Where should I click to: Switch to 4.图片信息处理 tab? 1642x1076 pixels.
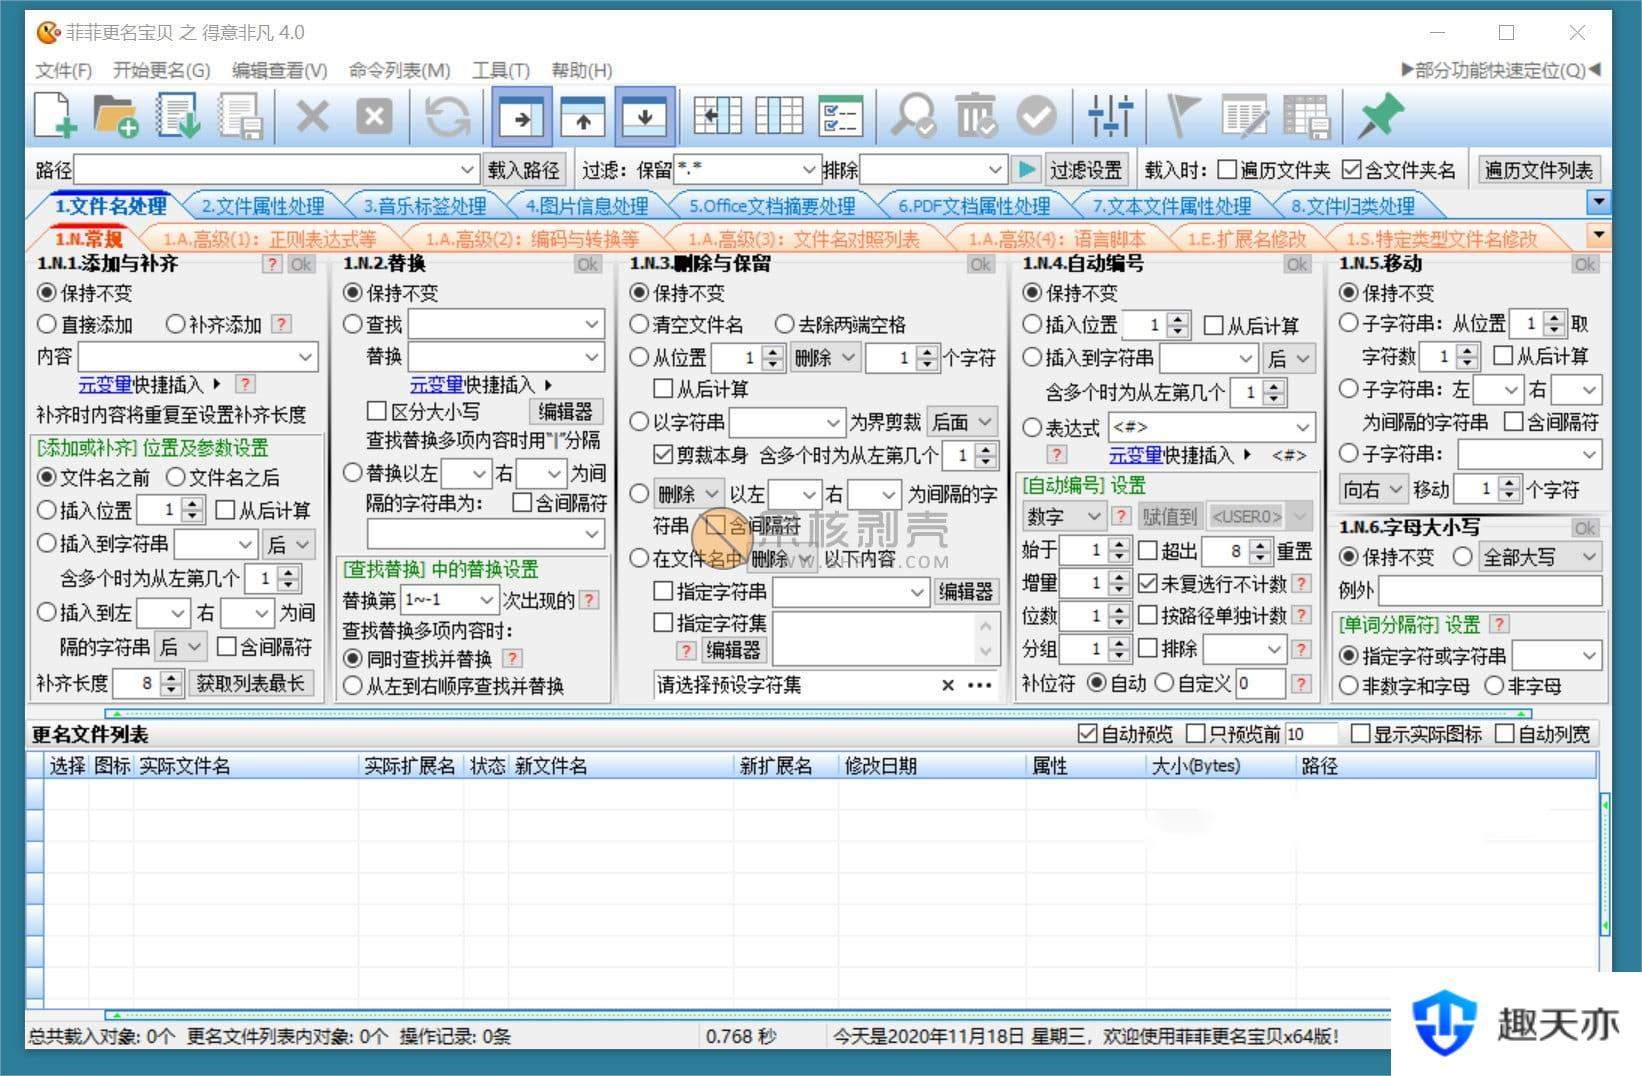click(x=587, y=206)
